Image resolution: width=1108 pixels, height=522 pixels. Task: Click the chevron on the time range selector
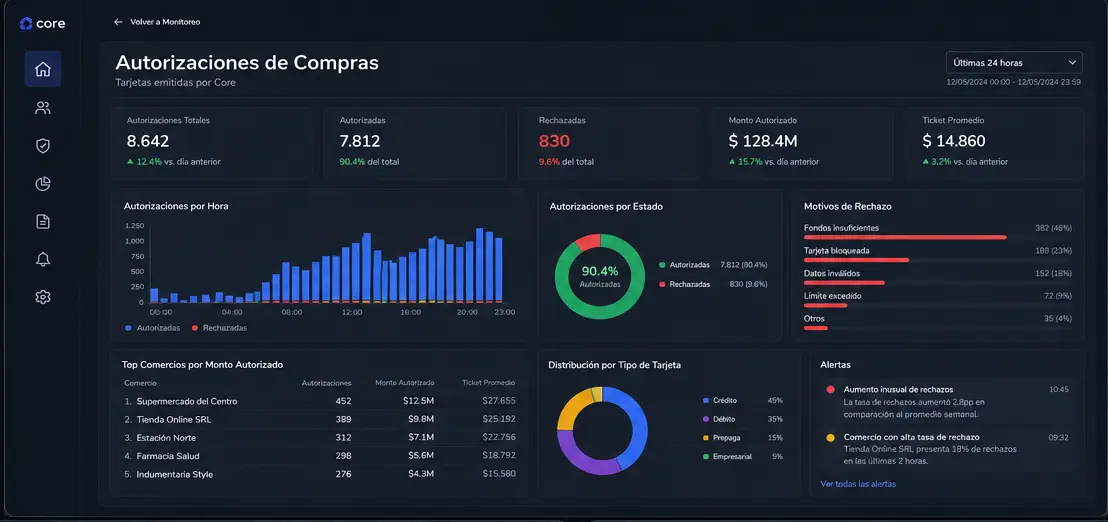pyautogui.click(x=1072, y=63)
